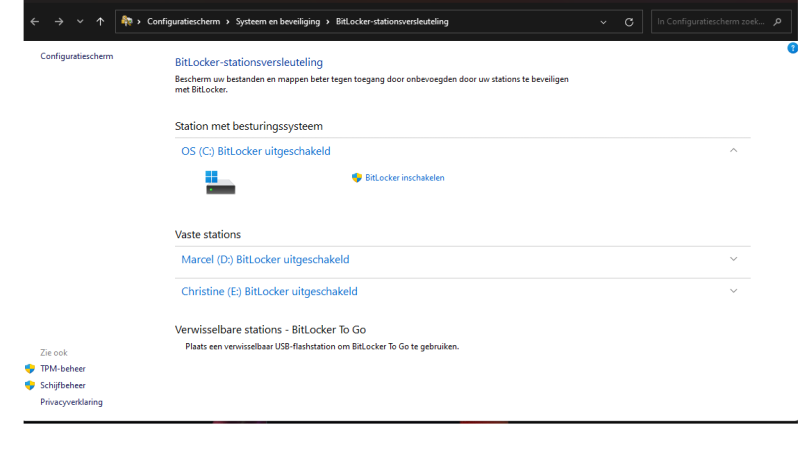Click the Forward navigation arrow
Viewport: 800px width, 450px height.
(58, 21)
